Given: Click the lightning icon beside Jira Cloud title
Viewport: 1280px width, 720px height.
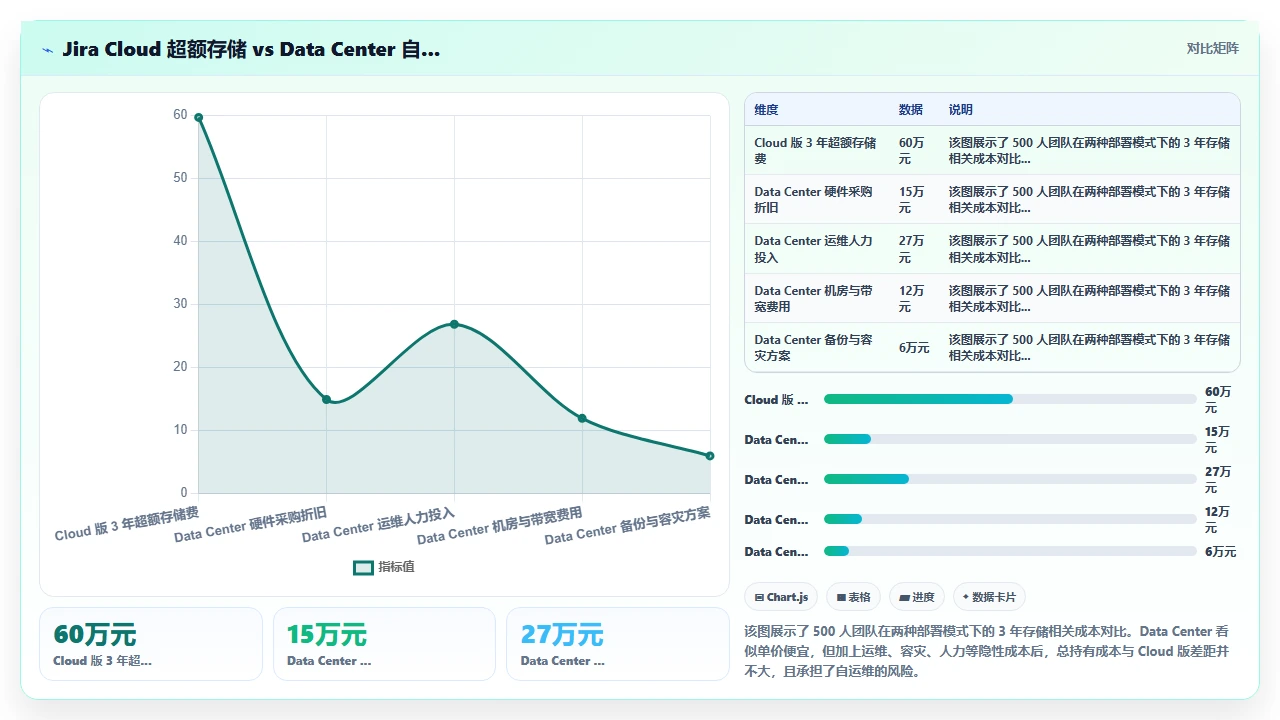Looking at the screenshot, I should coord(47,50).
